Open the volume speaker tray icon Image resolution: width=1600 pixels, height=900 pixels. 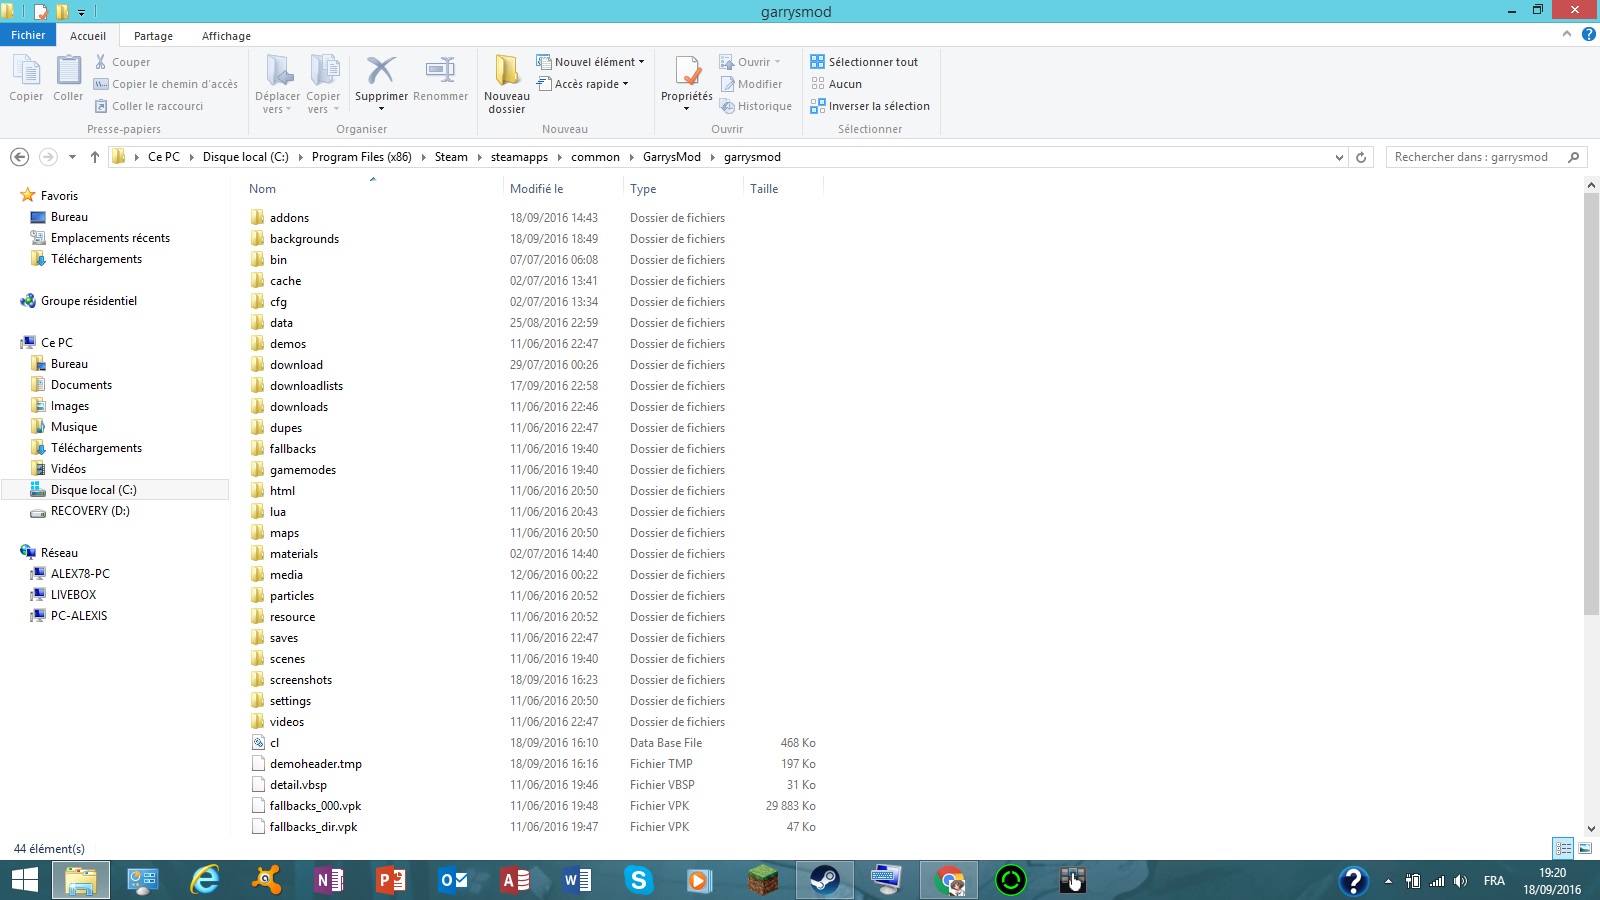coord(1460,881)
